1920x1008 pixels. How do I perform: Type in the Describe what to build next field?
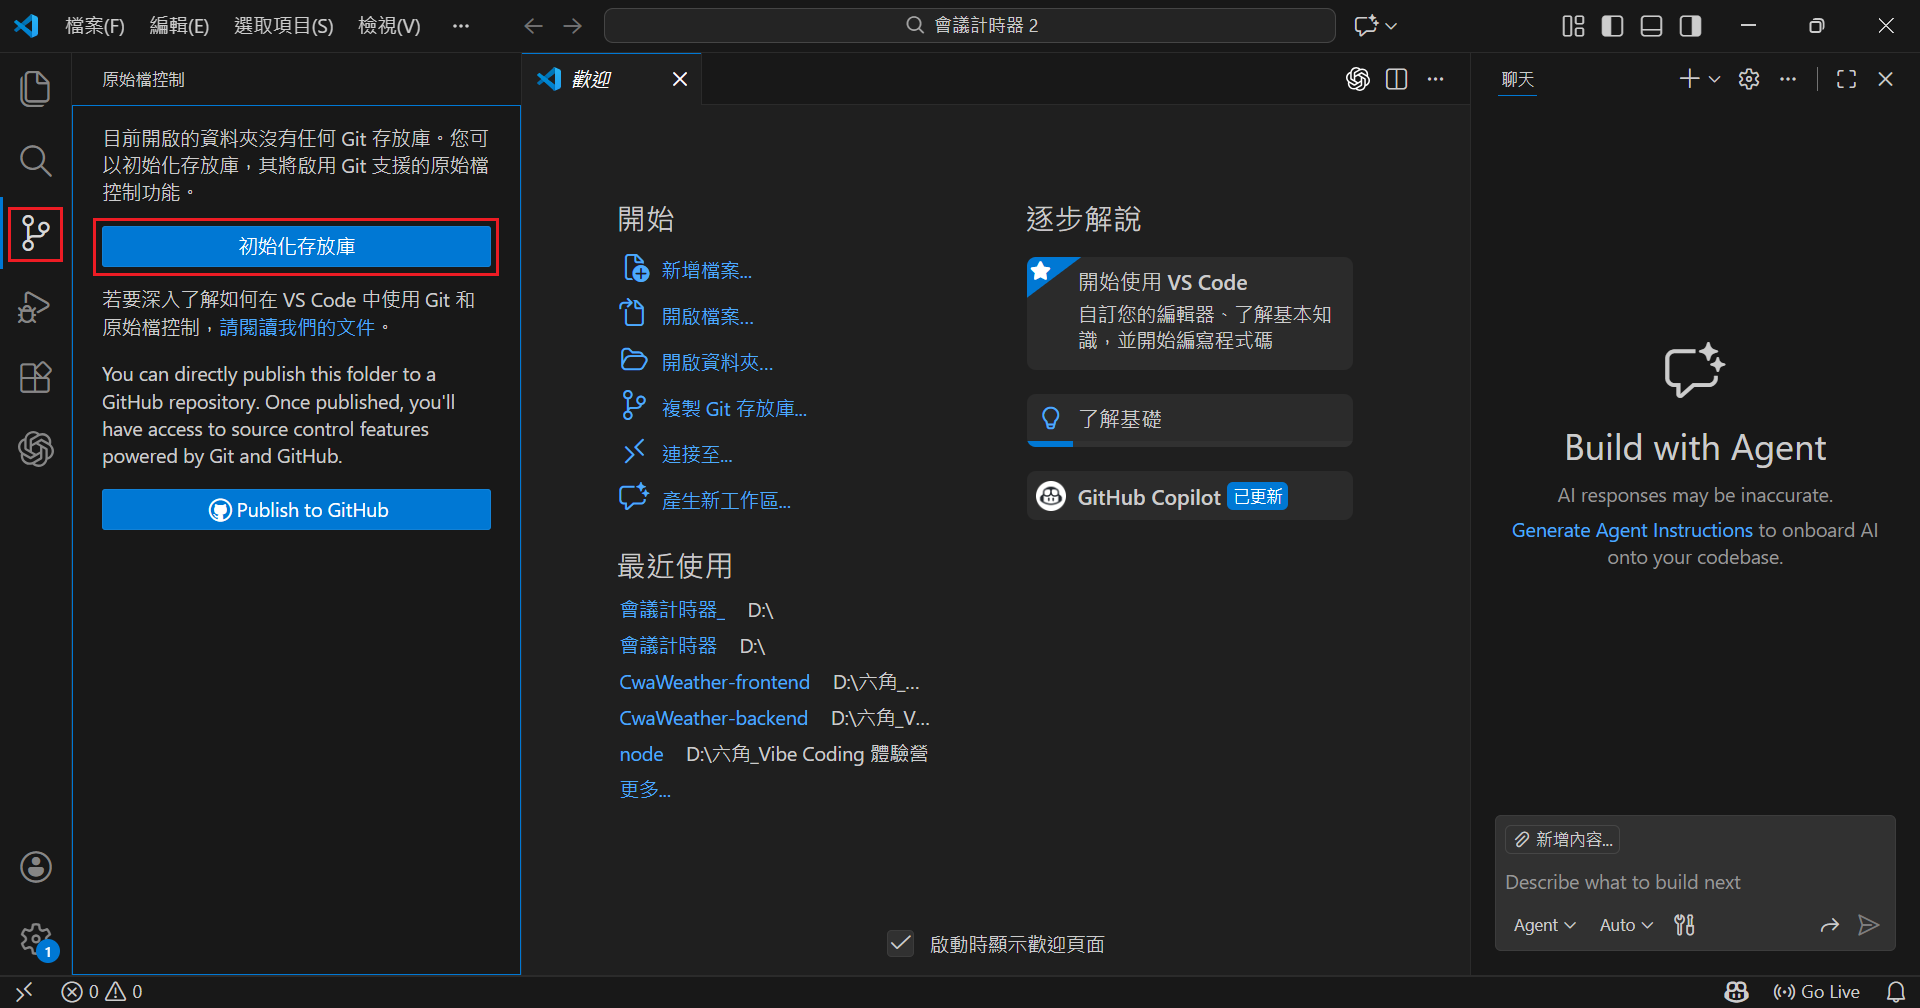(x=1694, y=882)
